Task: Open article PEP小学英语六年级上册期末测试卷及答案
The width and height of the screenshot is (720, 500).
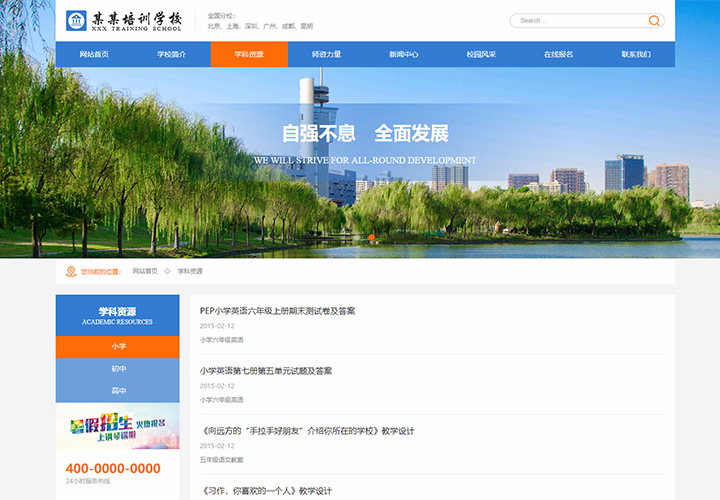Action: click(277, 311)
